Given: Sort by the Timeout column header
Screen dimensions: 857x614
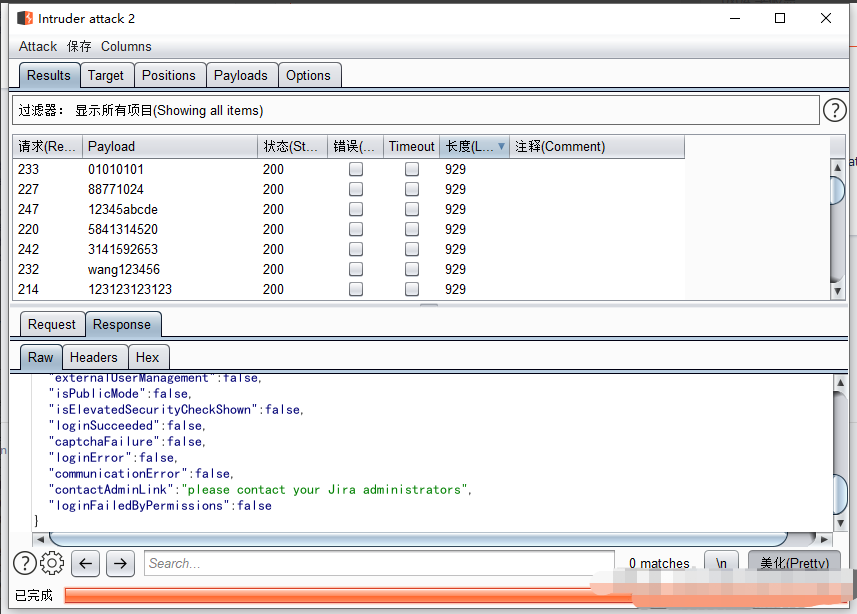Looking at the screenshot, I should 412,147.
